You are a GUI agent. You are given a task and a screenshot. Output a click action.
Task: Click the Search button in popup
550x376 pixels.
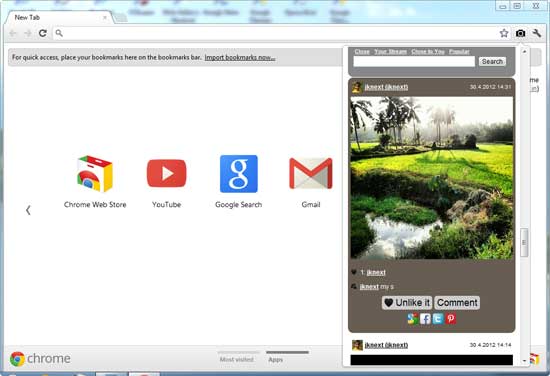pyautogui.click(x=492, y=61)
